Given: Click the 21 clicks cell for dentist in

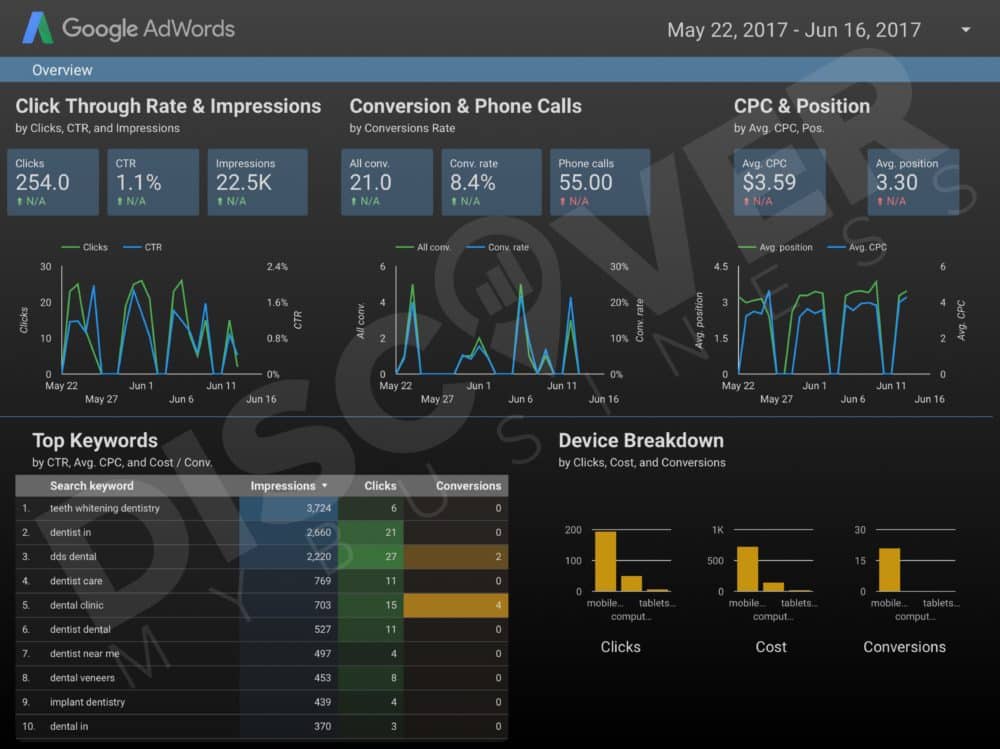Looking at the screenshot, I should coord(371,533).
